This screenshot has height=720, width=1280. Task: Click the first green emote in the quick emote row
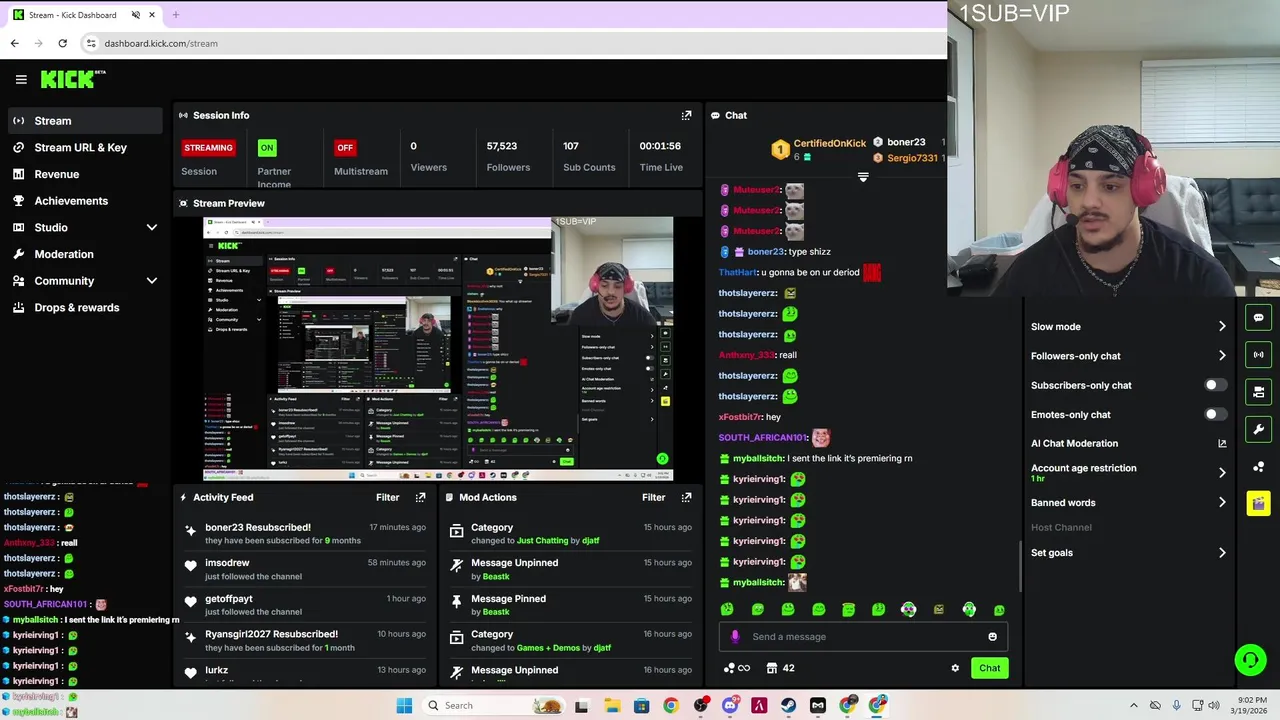click(727, 609)
